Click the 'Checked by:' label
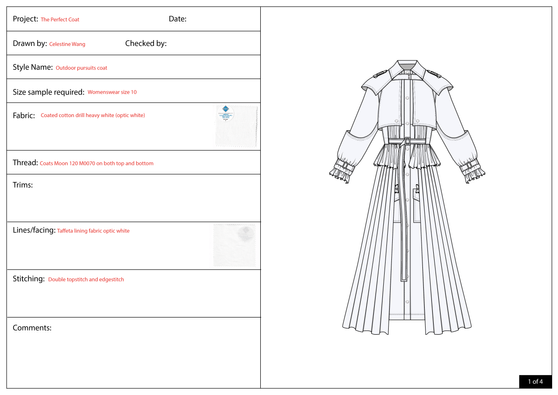 pyautogui.click(x=146, y=43)
